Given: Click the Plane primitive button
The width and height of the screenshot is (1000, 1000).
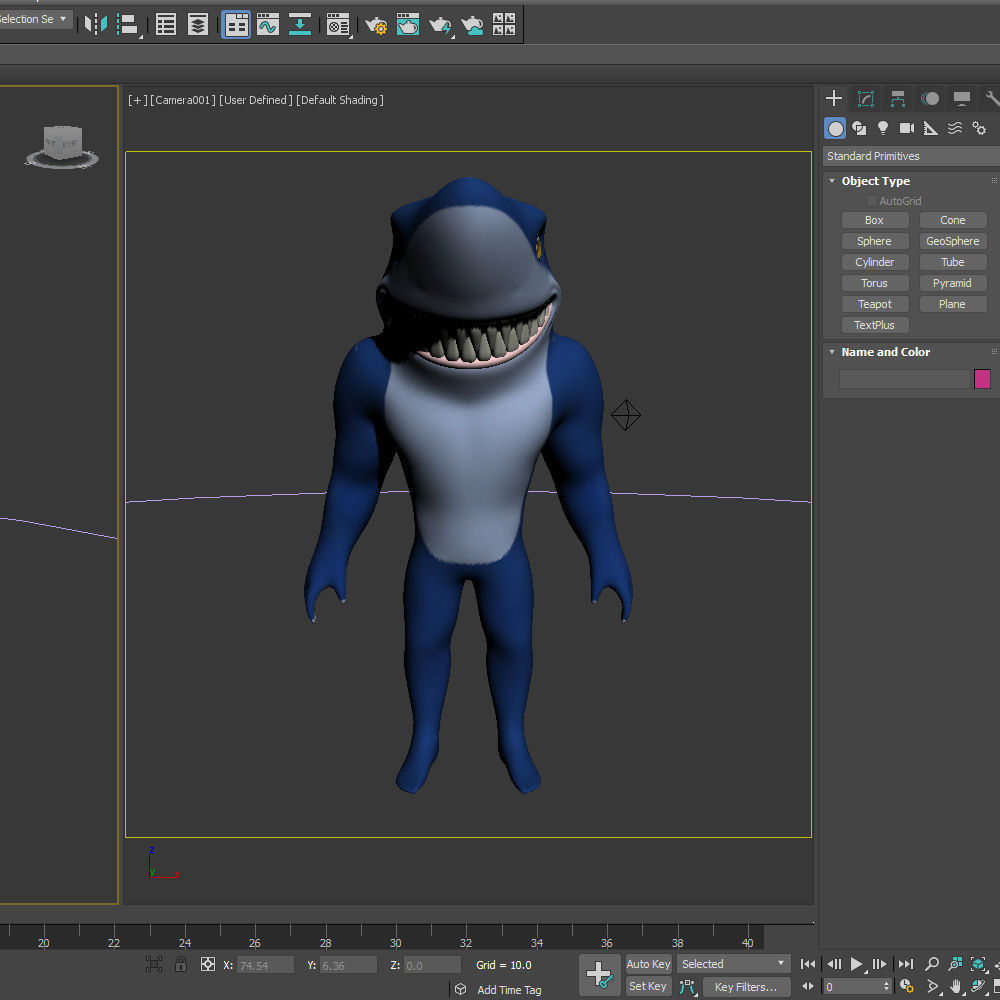Looking at the screenshot, I should point(953,304).
